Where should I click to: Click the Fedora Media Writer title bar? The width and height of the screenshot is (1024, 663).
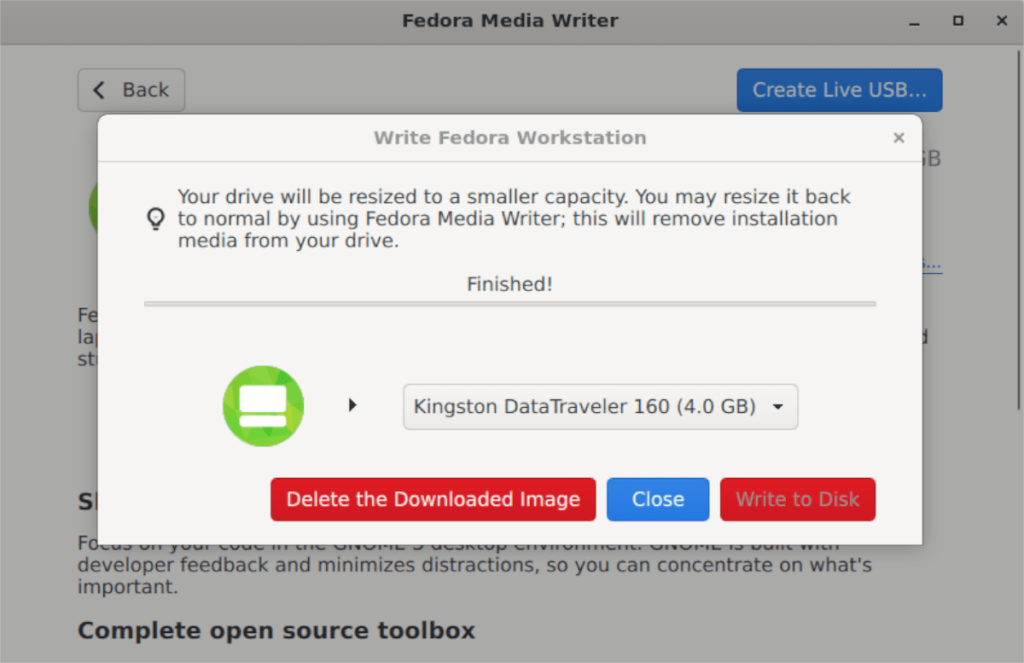point(510,20)
